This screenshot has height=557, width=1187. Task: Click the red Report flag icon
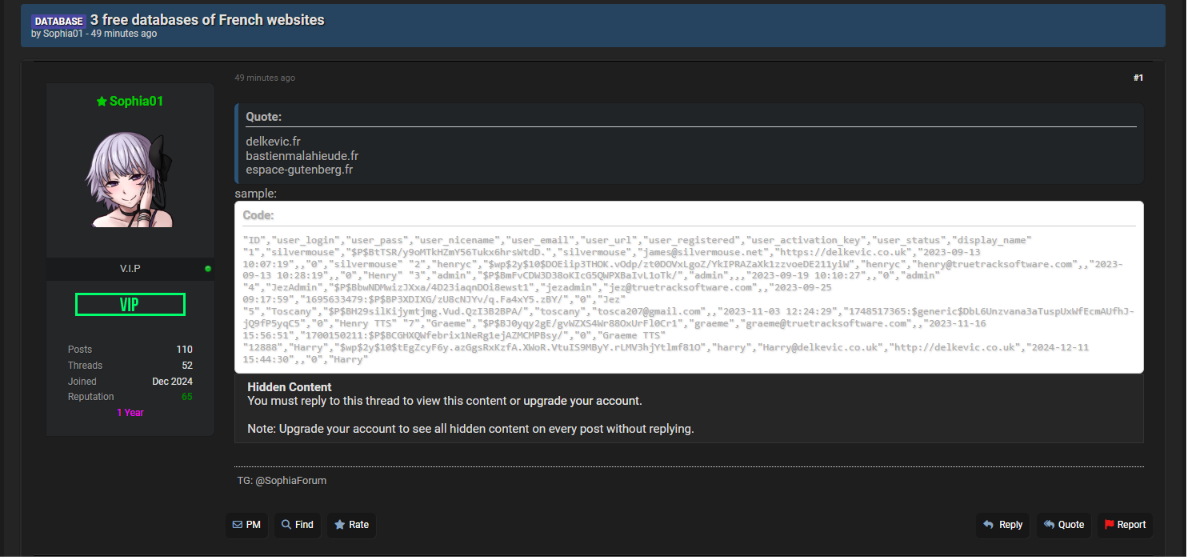click(1109, 524)
